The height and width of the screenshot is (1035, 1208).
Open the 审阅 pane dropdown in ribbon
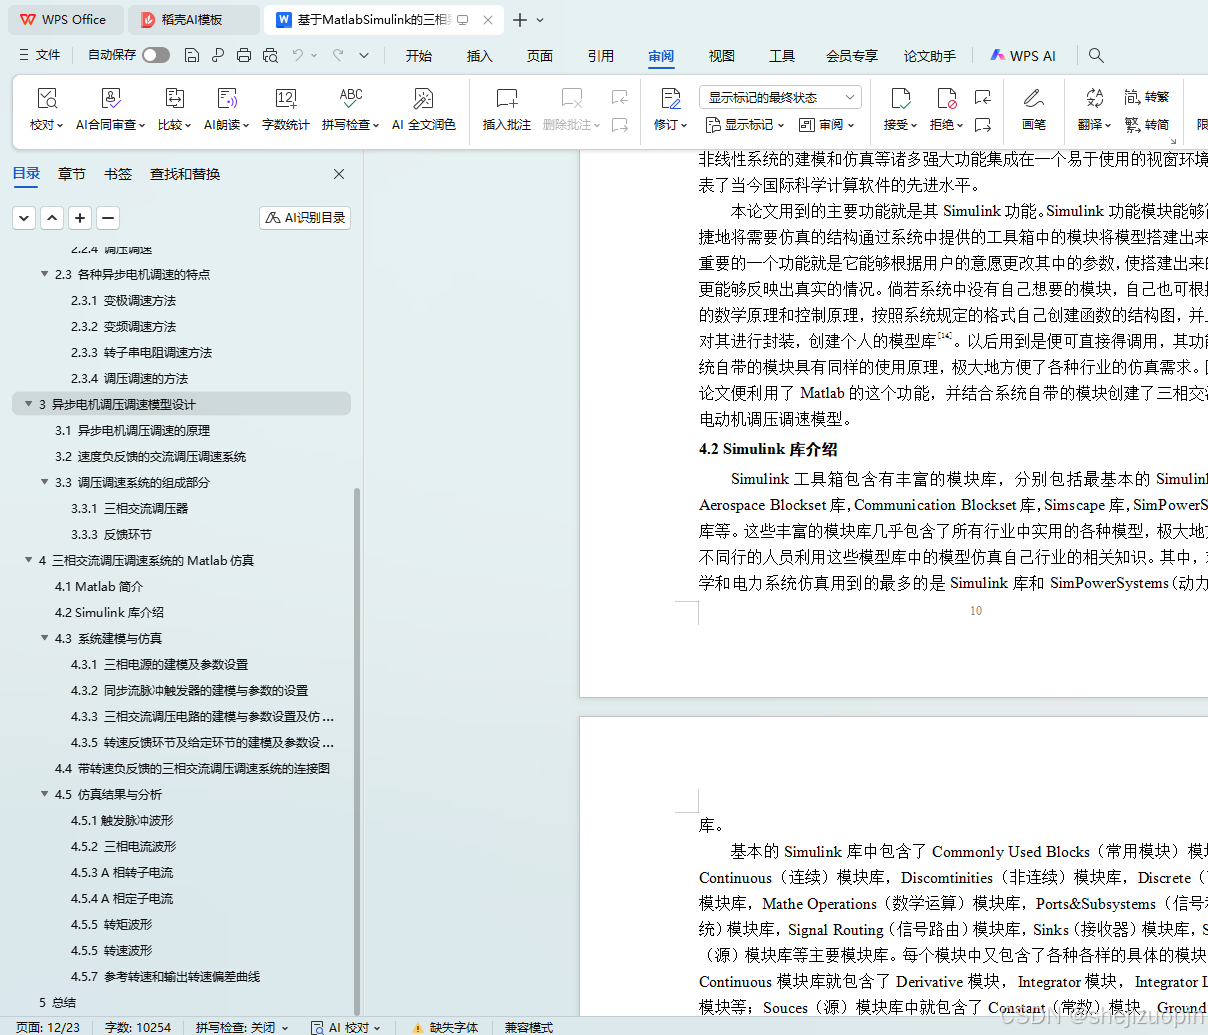coord(826,125)
